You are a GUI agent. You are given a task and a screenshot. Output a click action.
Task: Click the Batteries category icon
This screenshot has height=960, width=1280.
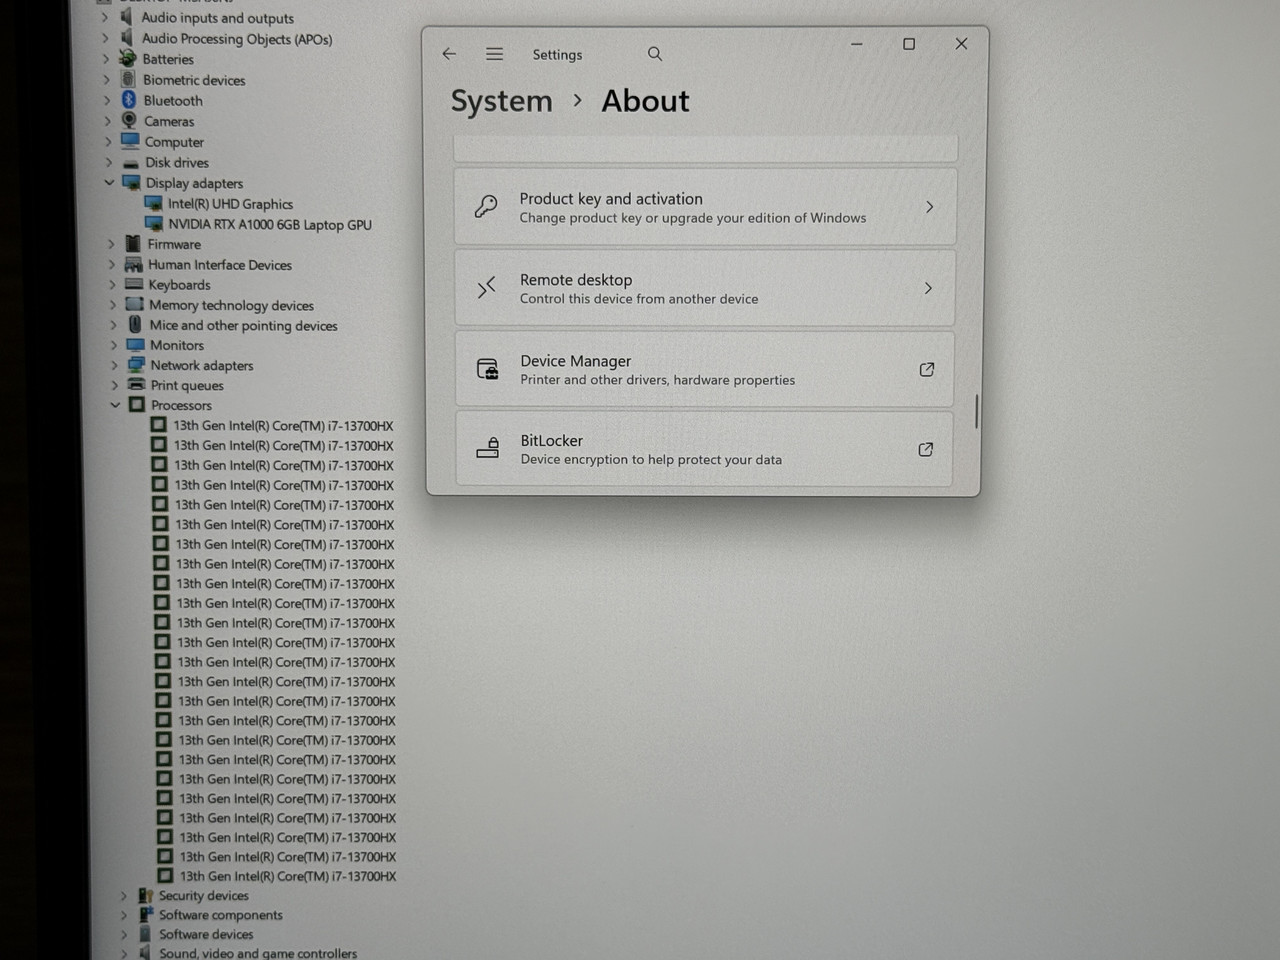[128, 59]
